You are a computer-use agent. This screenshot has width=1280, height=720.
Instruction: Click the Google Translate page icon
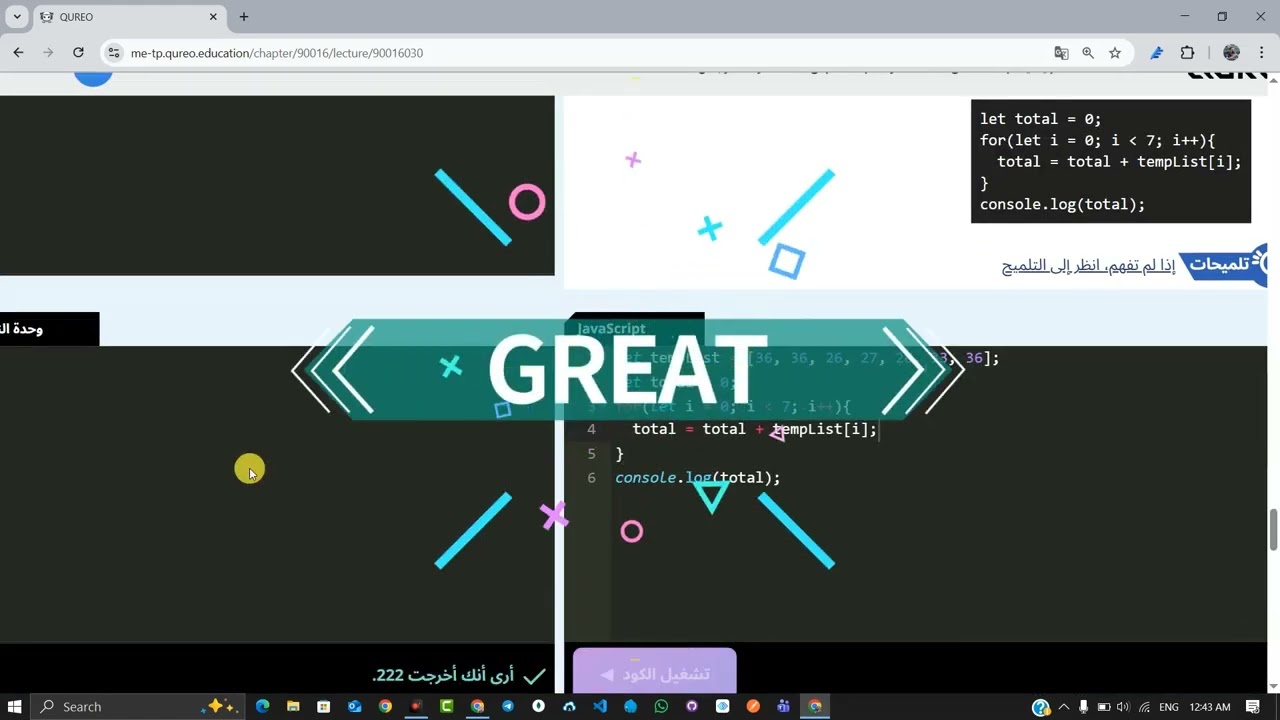pos(1061,53)
